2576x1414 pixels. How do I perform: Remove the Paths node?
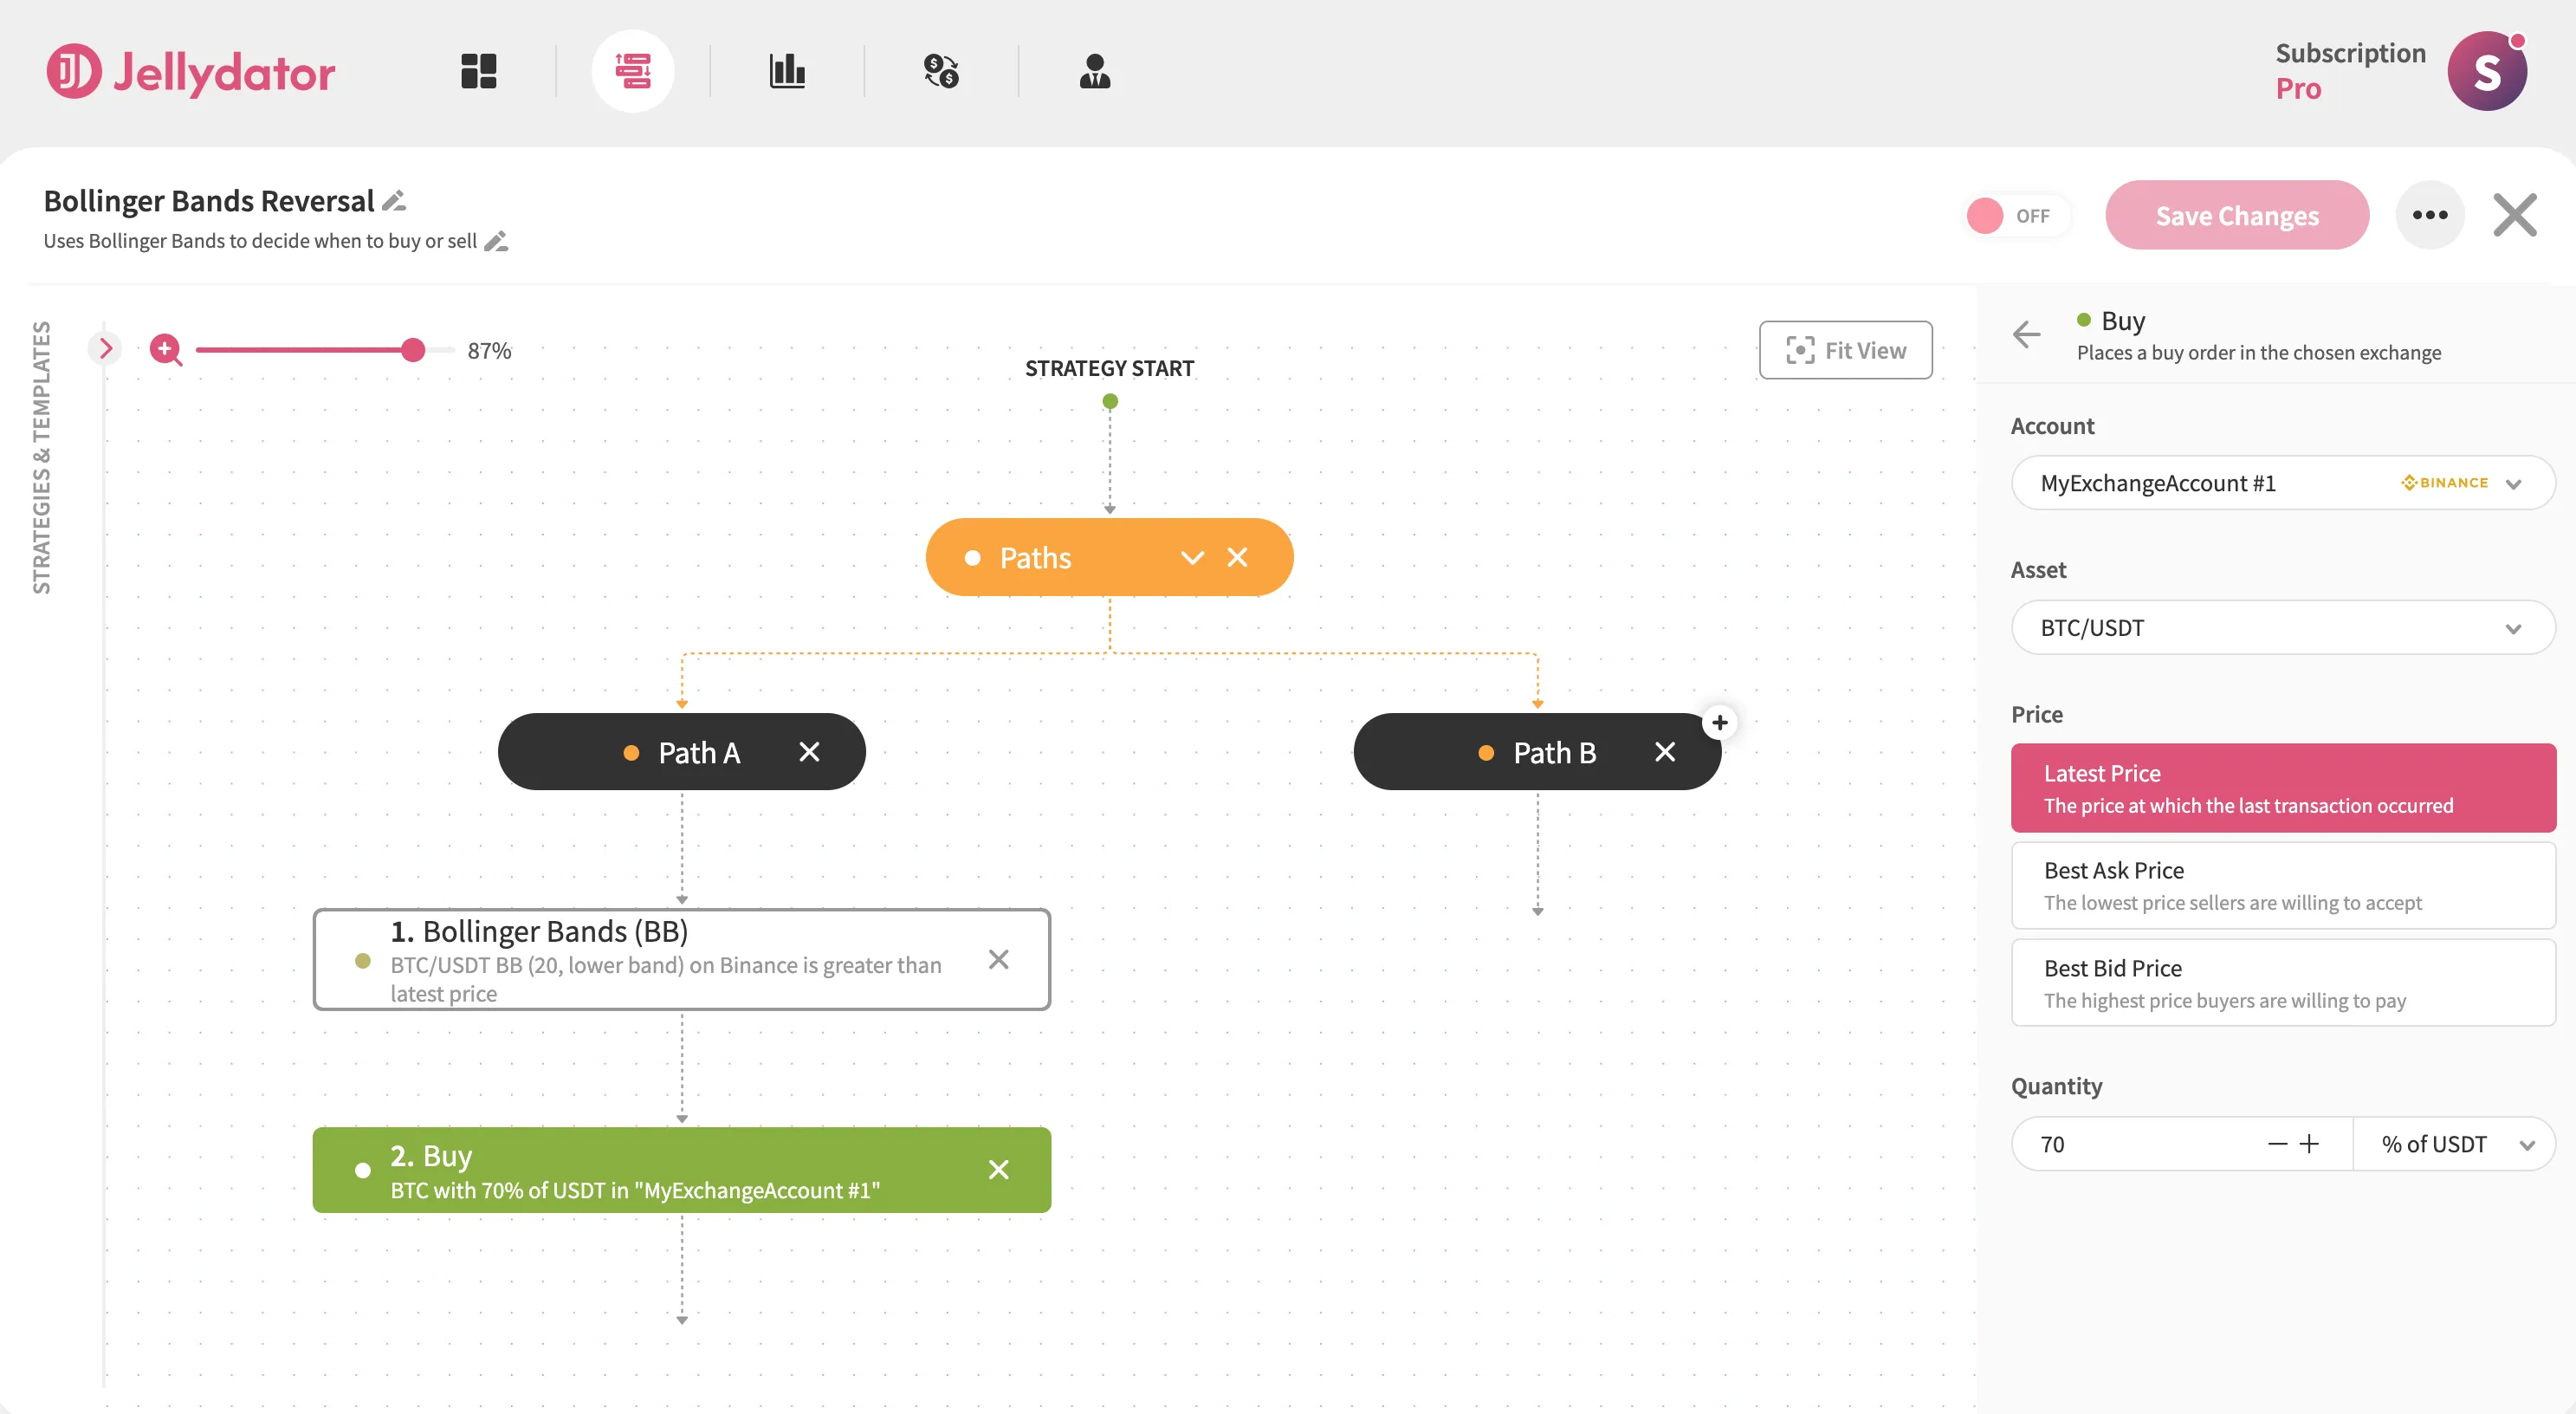point(1237,557)
